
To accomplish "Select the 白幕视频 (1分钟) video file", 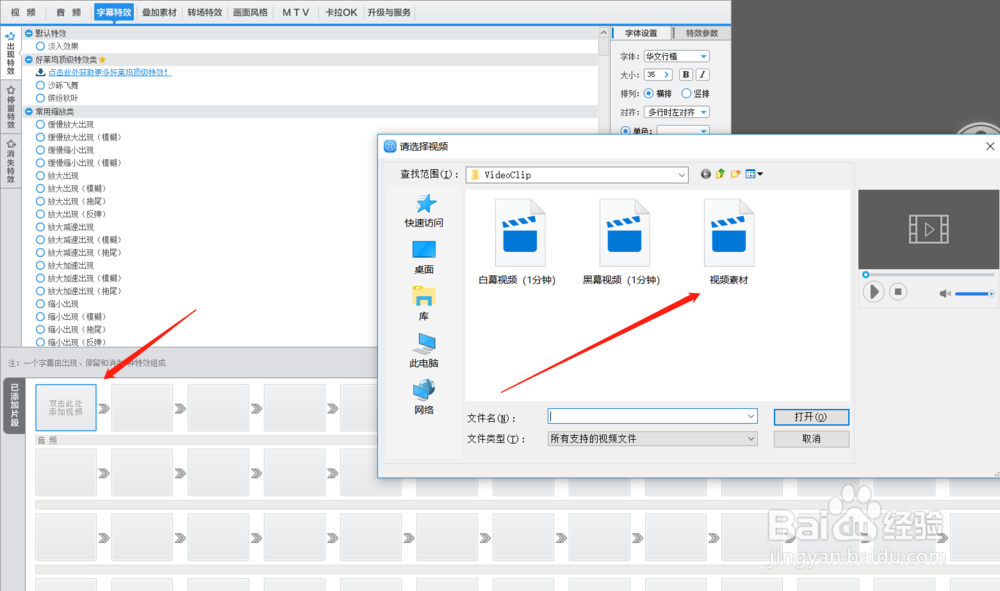I will pos(517,242).
